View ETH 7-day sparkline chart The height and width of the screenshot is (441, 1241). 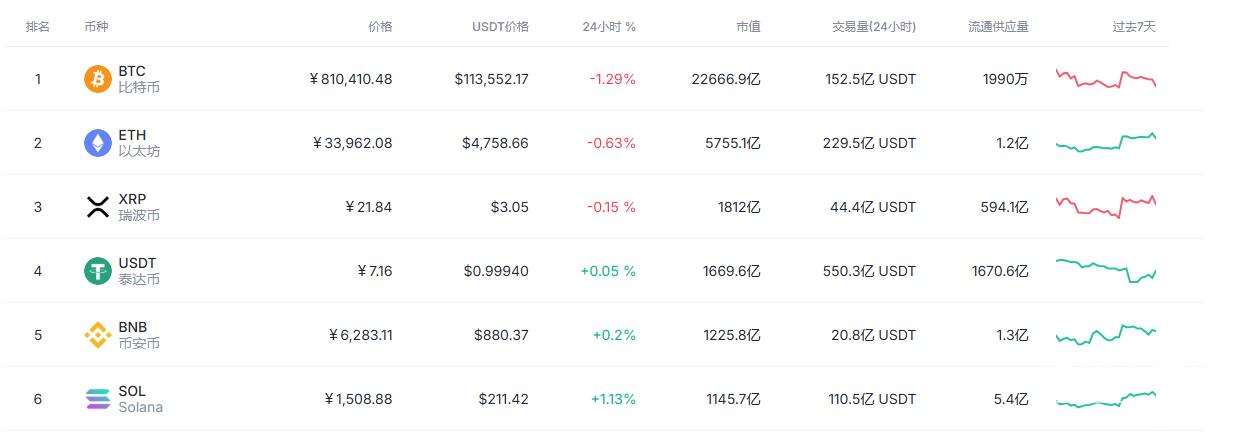click(x=1105, y=143)
